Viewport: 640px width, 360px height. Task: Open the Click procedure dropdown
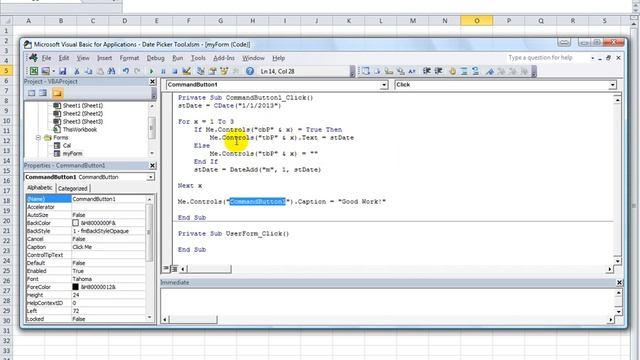[612, 85]
